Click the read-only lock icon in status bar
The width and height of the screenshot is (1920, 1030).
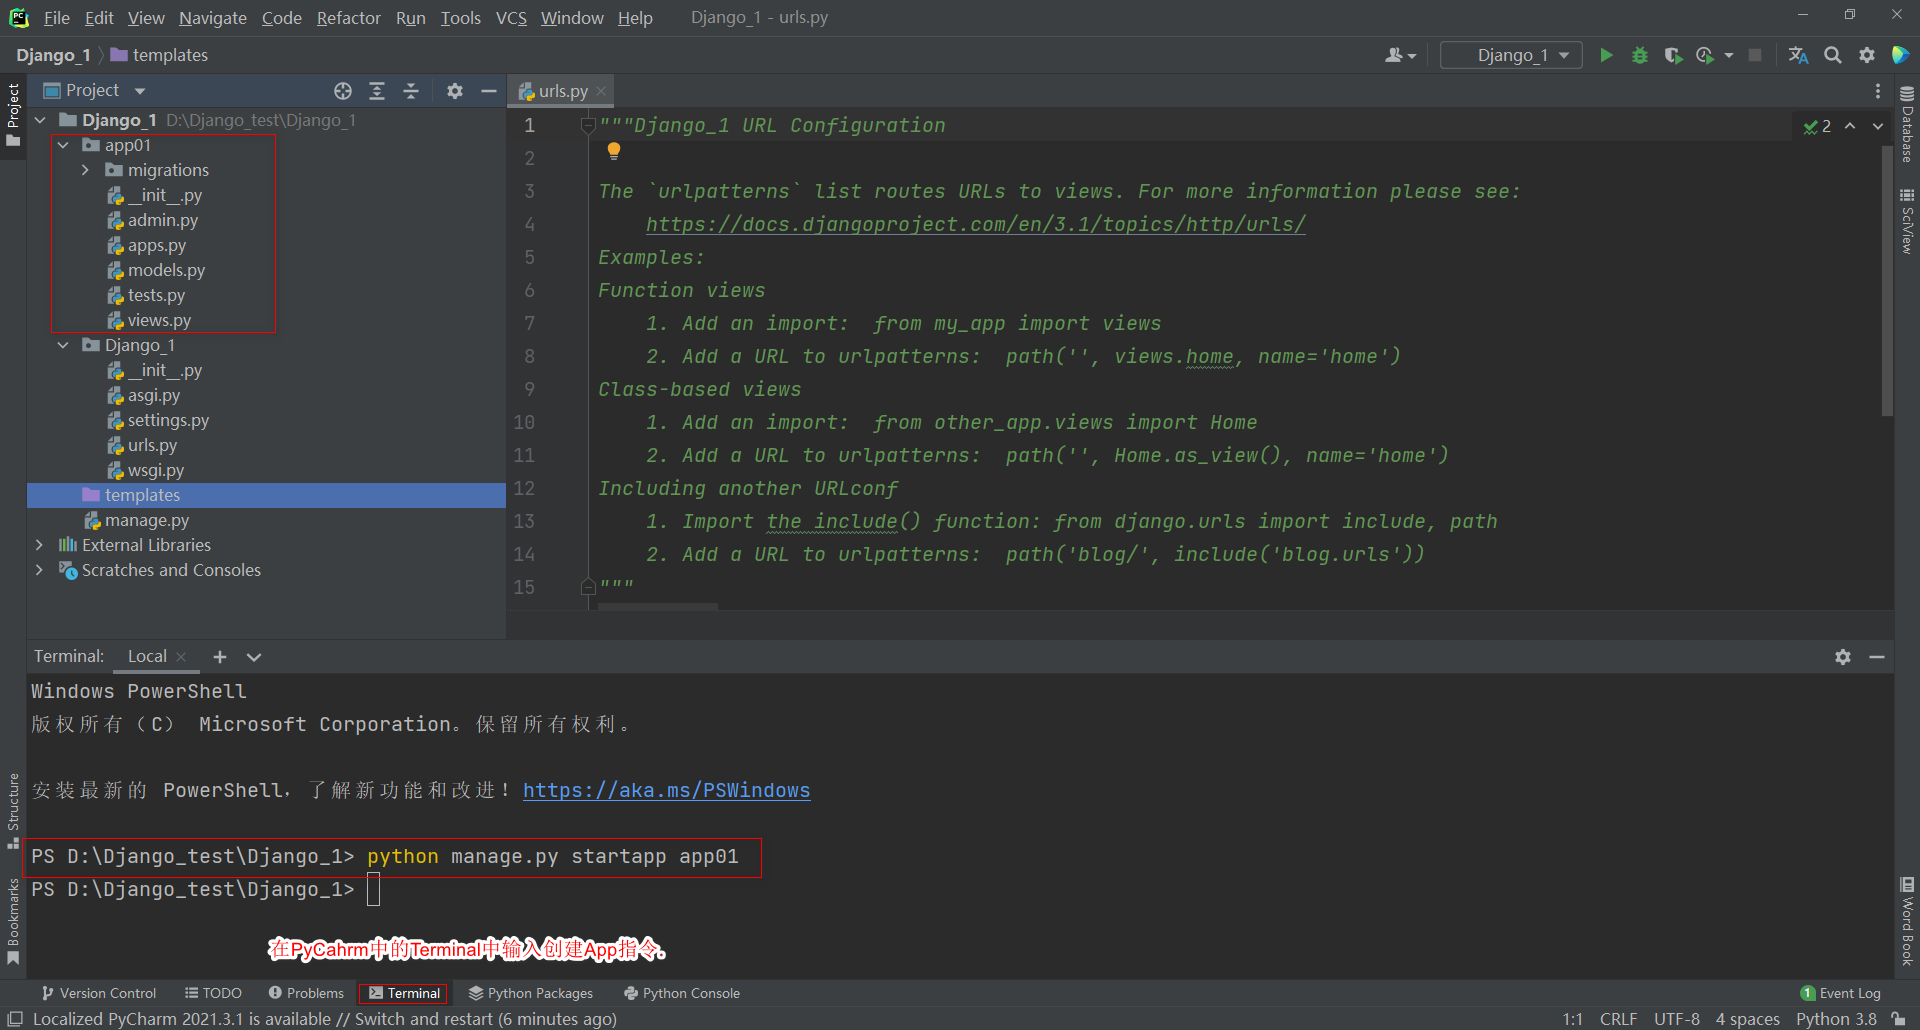(1898, 1019)
